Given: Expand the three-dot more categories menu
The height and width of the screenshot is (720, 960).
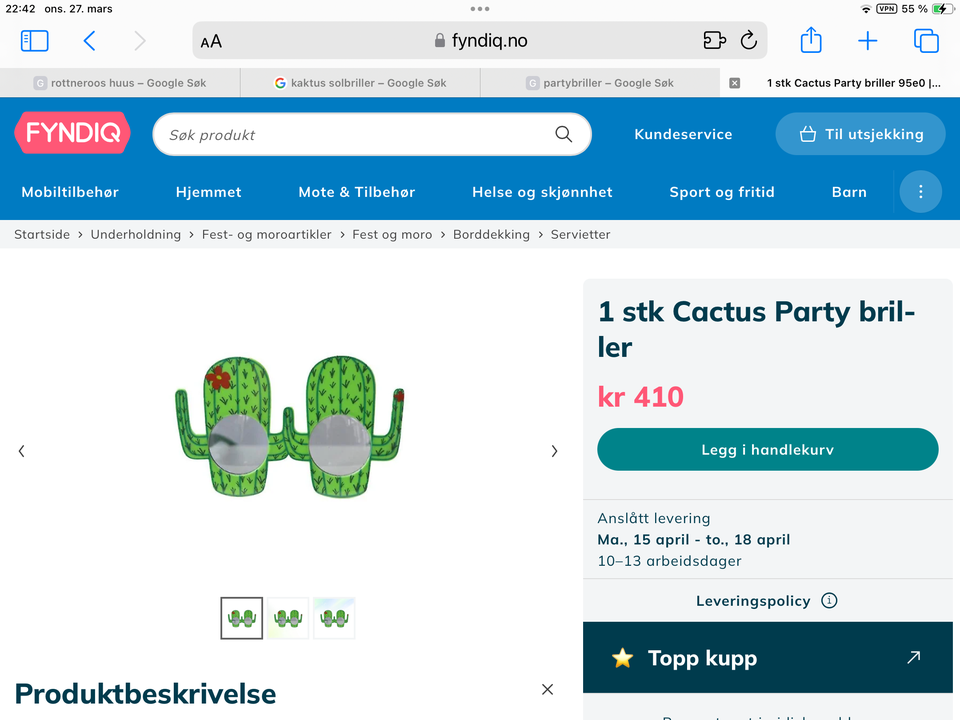Looking at the screenshot, I should click(x=921, y=192).
